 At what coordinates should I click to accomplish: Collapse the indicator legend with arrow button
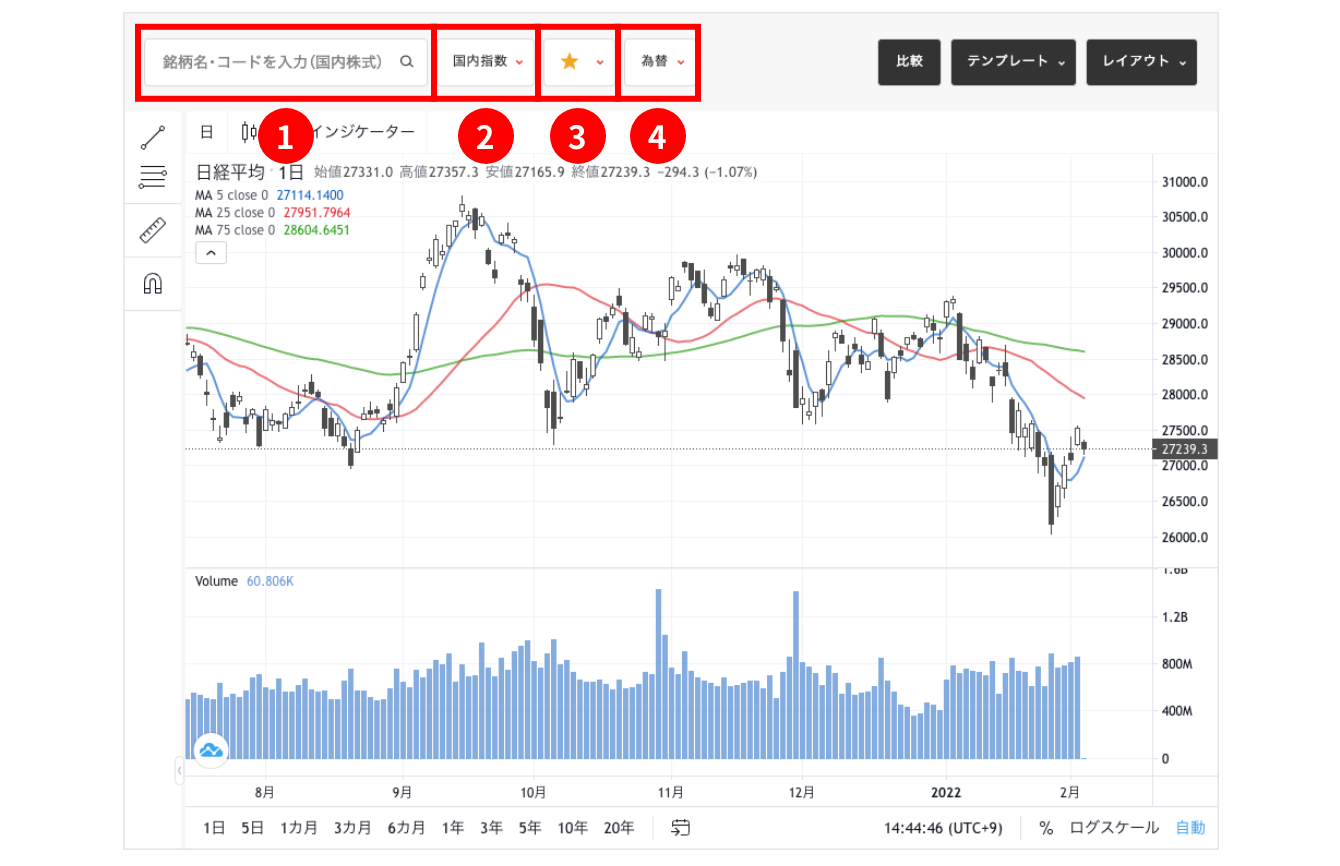click(210, 254)
